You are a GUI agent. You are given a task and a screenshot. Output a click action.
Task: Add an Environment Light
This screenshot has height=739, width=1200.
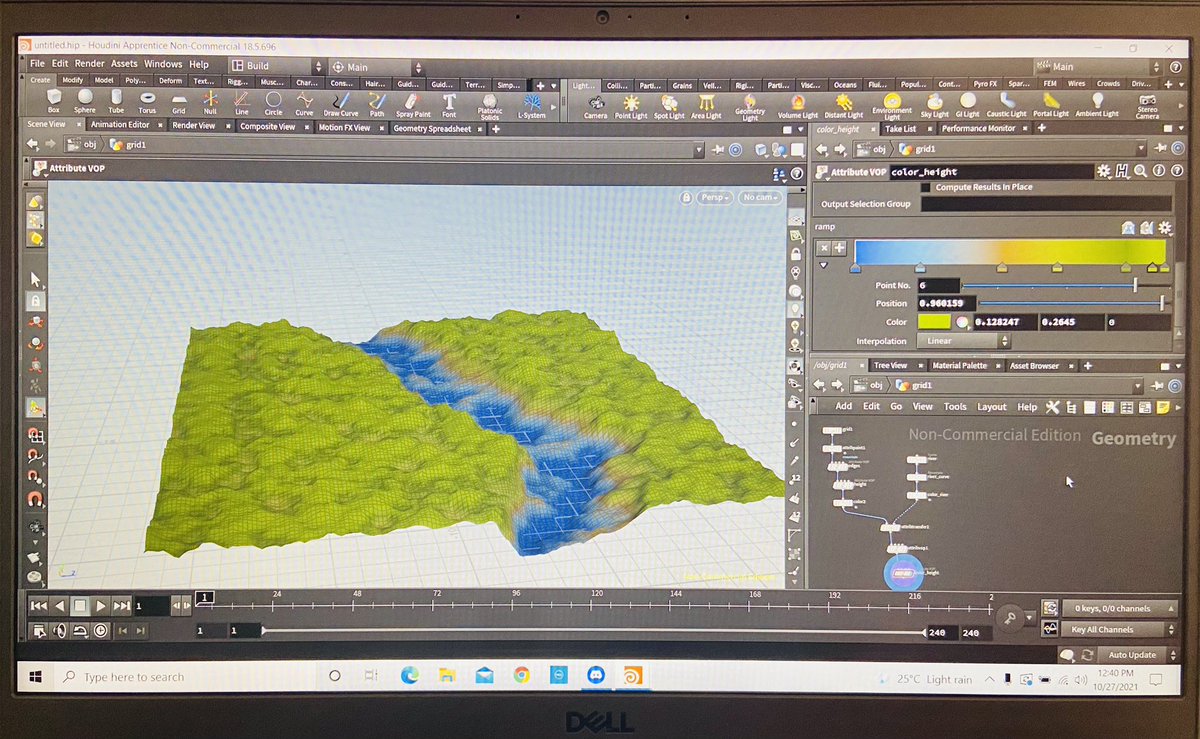click(x=891, y=107)
